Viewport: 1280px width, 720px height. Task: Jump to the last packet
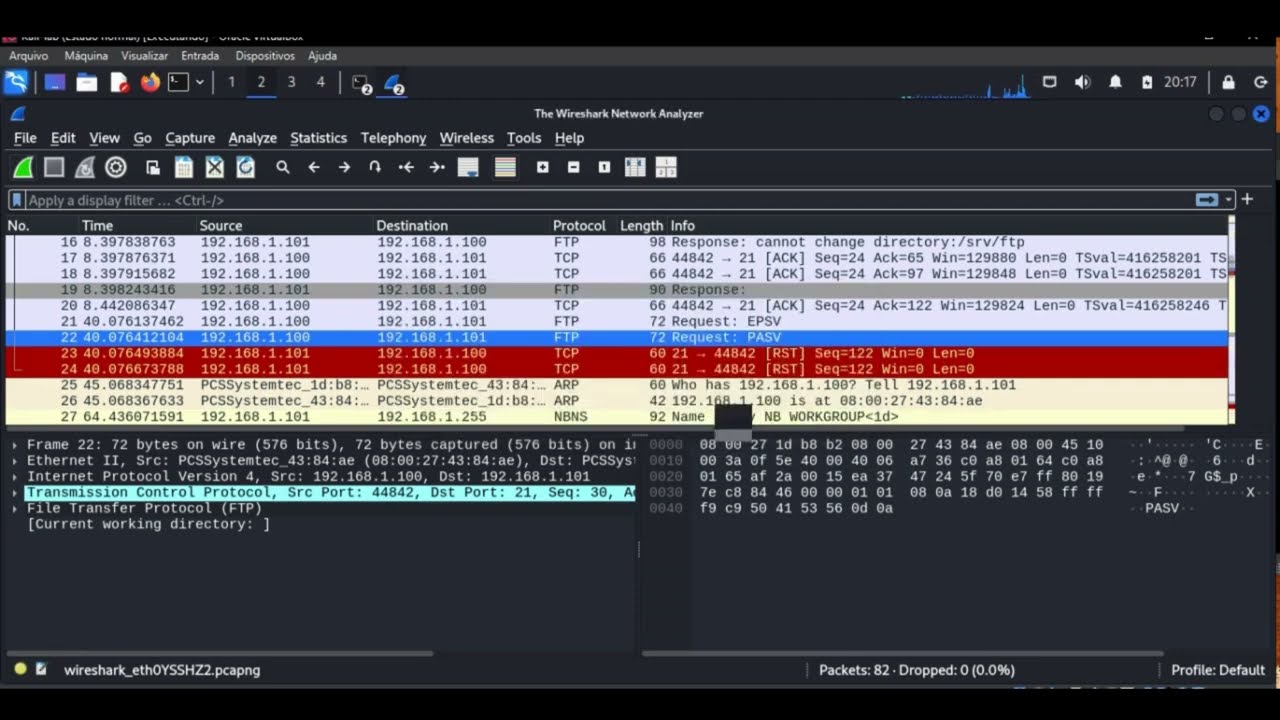point(437,168)
